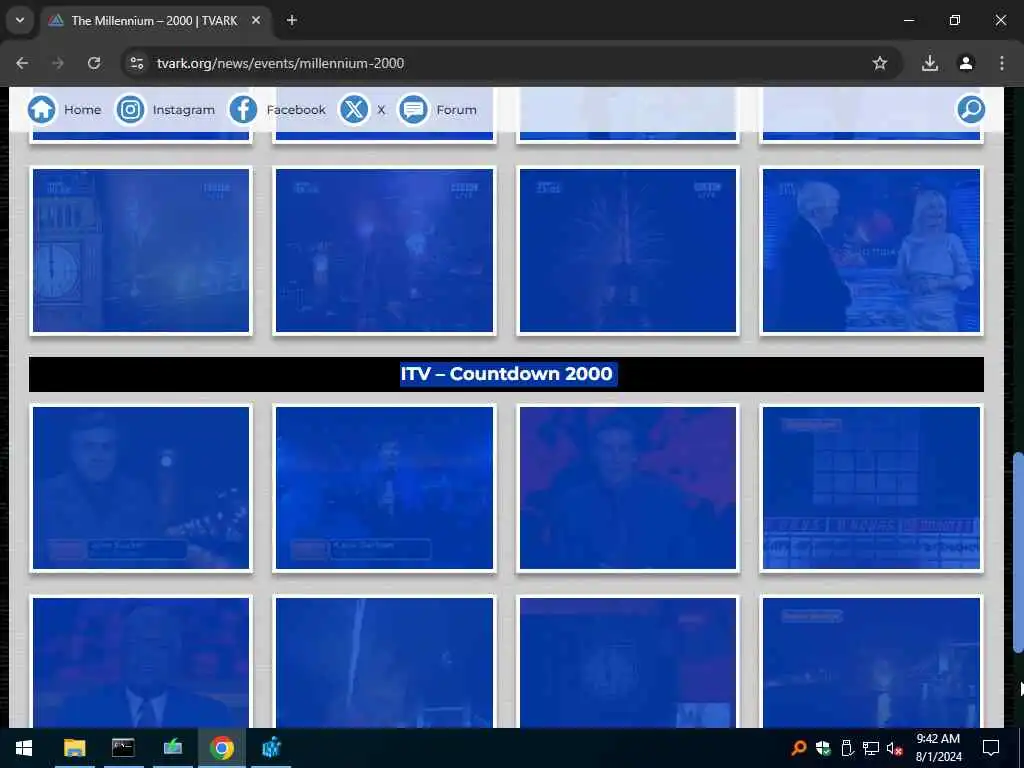Image resolution: width=1024 pixels, height=768 pixels.
Task: Open the Facebook icon link
Action: 243,110
